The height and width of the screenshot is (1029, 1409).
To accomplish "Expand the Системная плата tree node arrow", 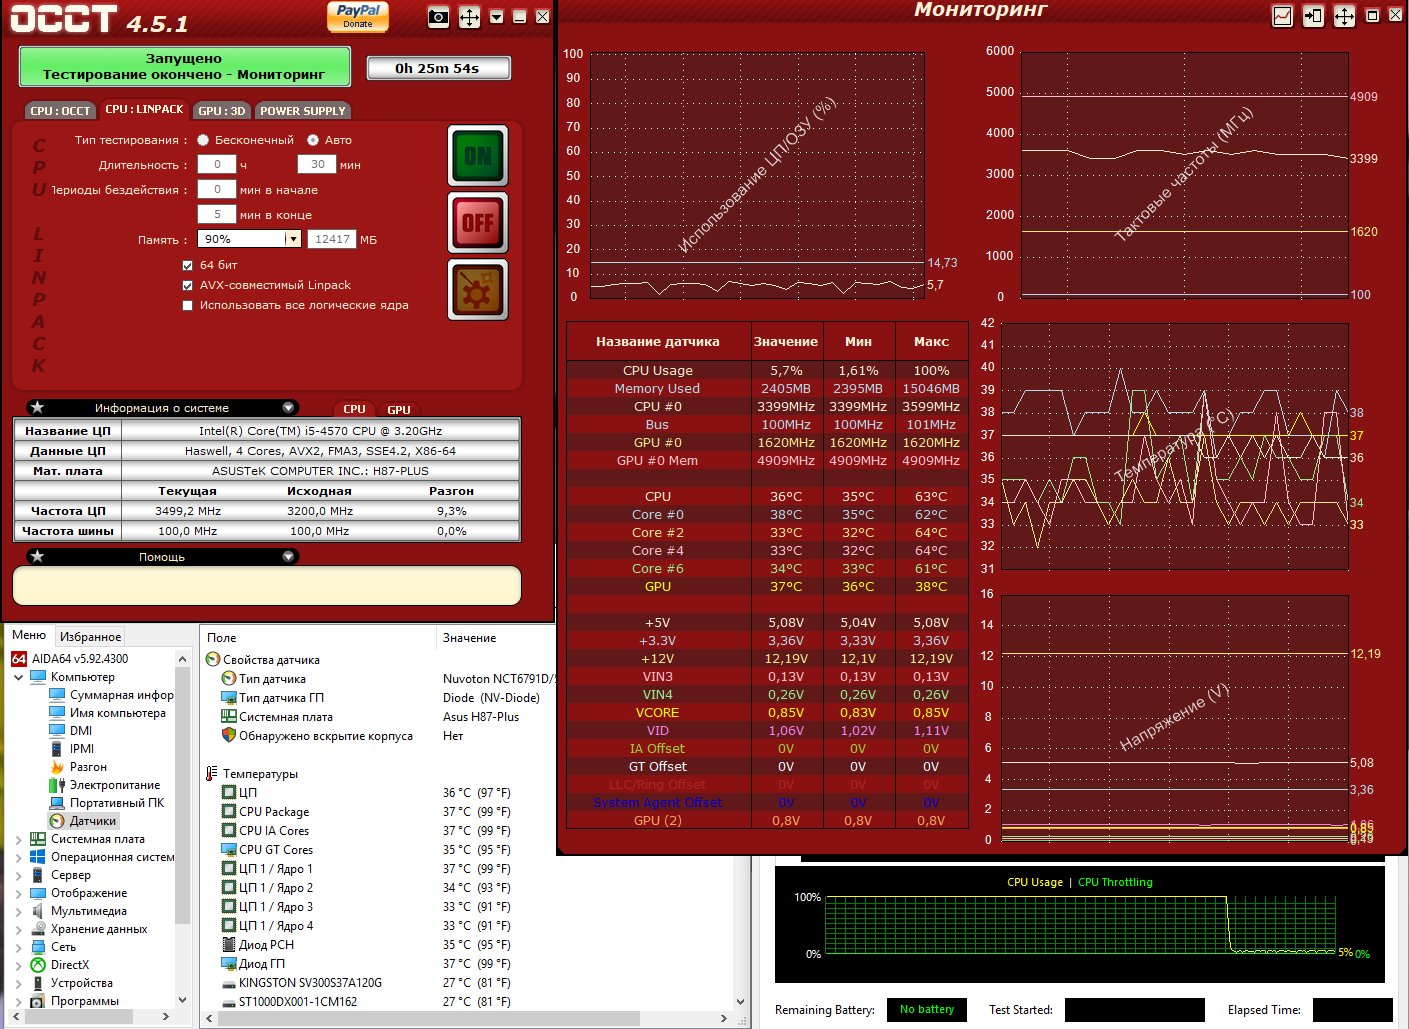I will point(19,839).
